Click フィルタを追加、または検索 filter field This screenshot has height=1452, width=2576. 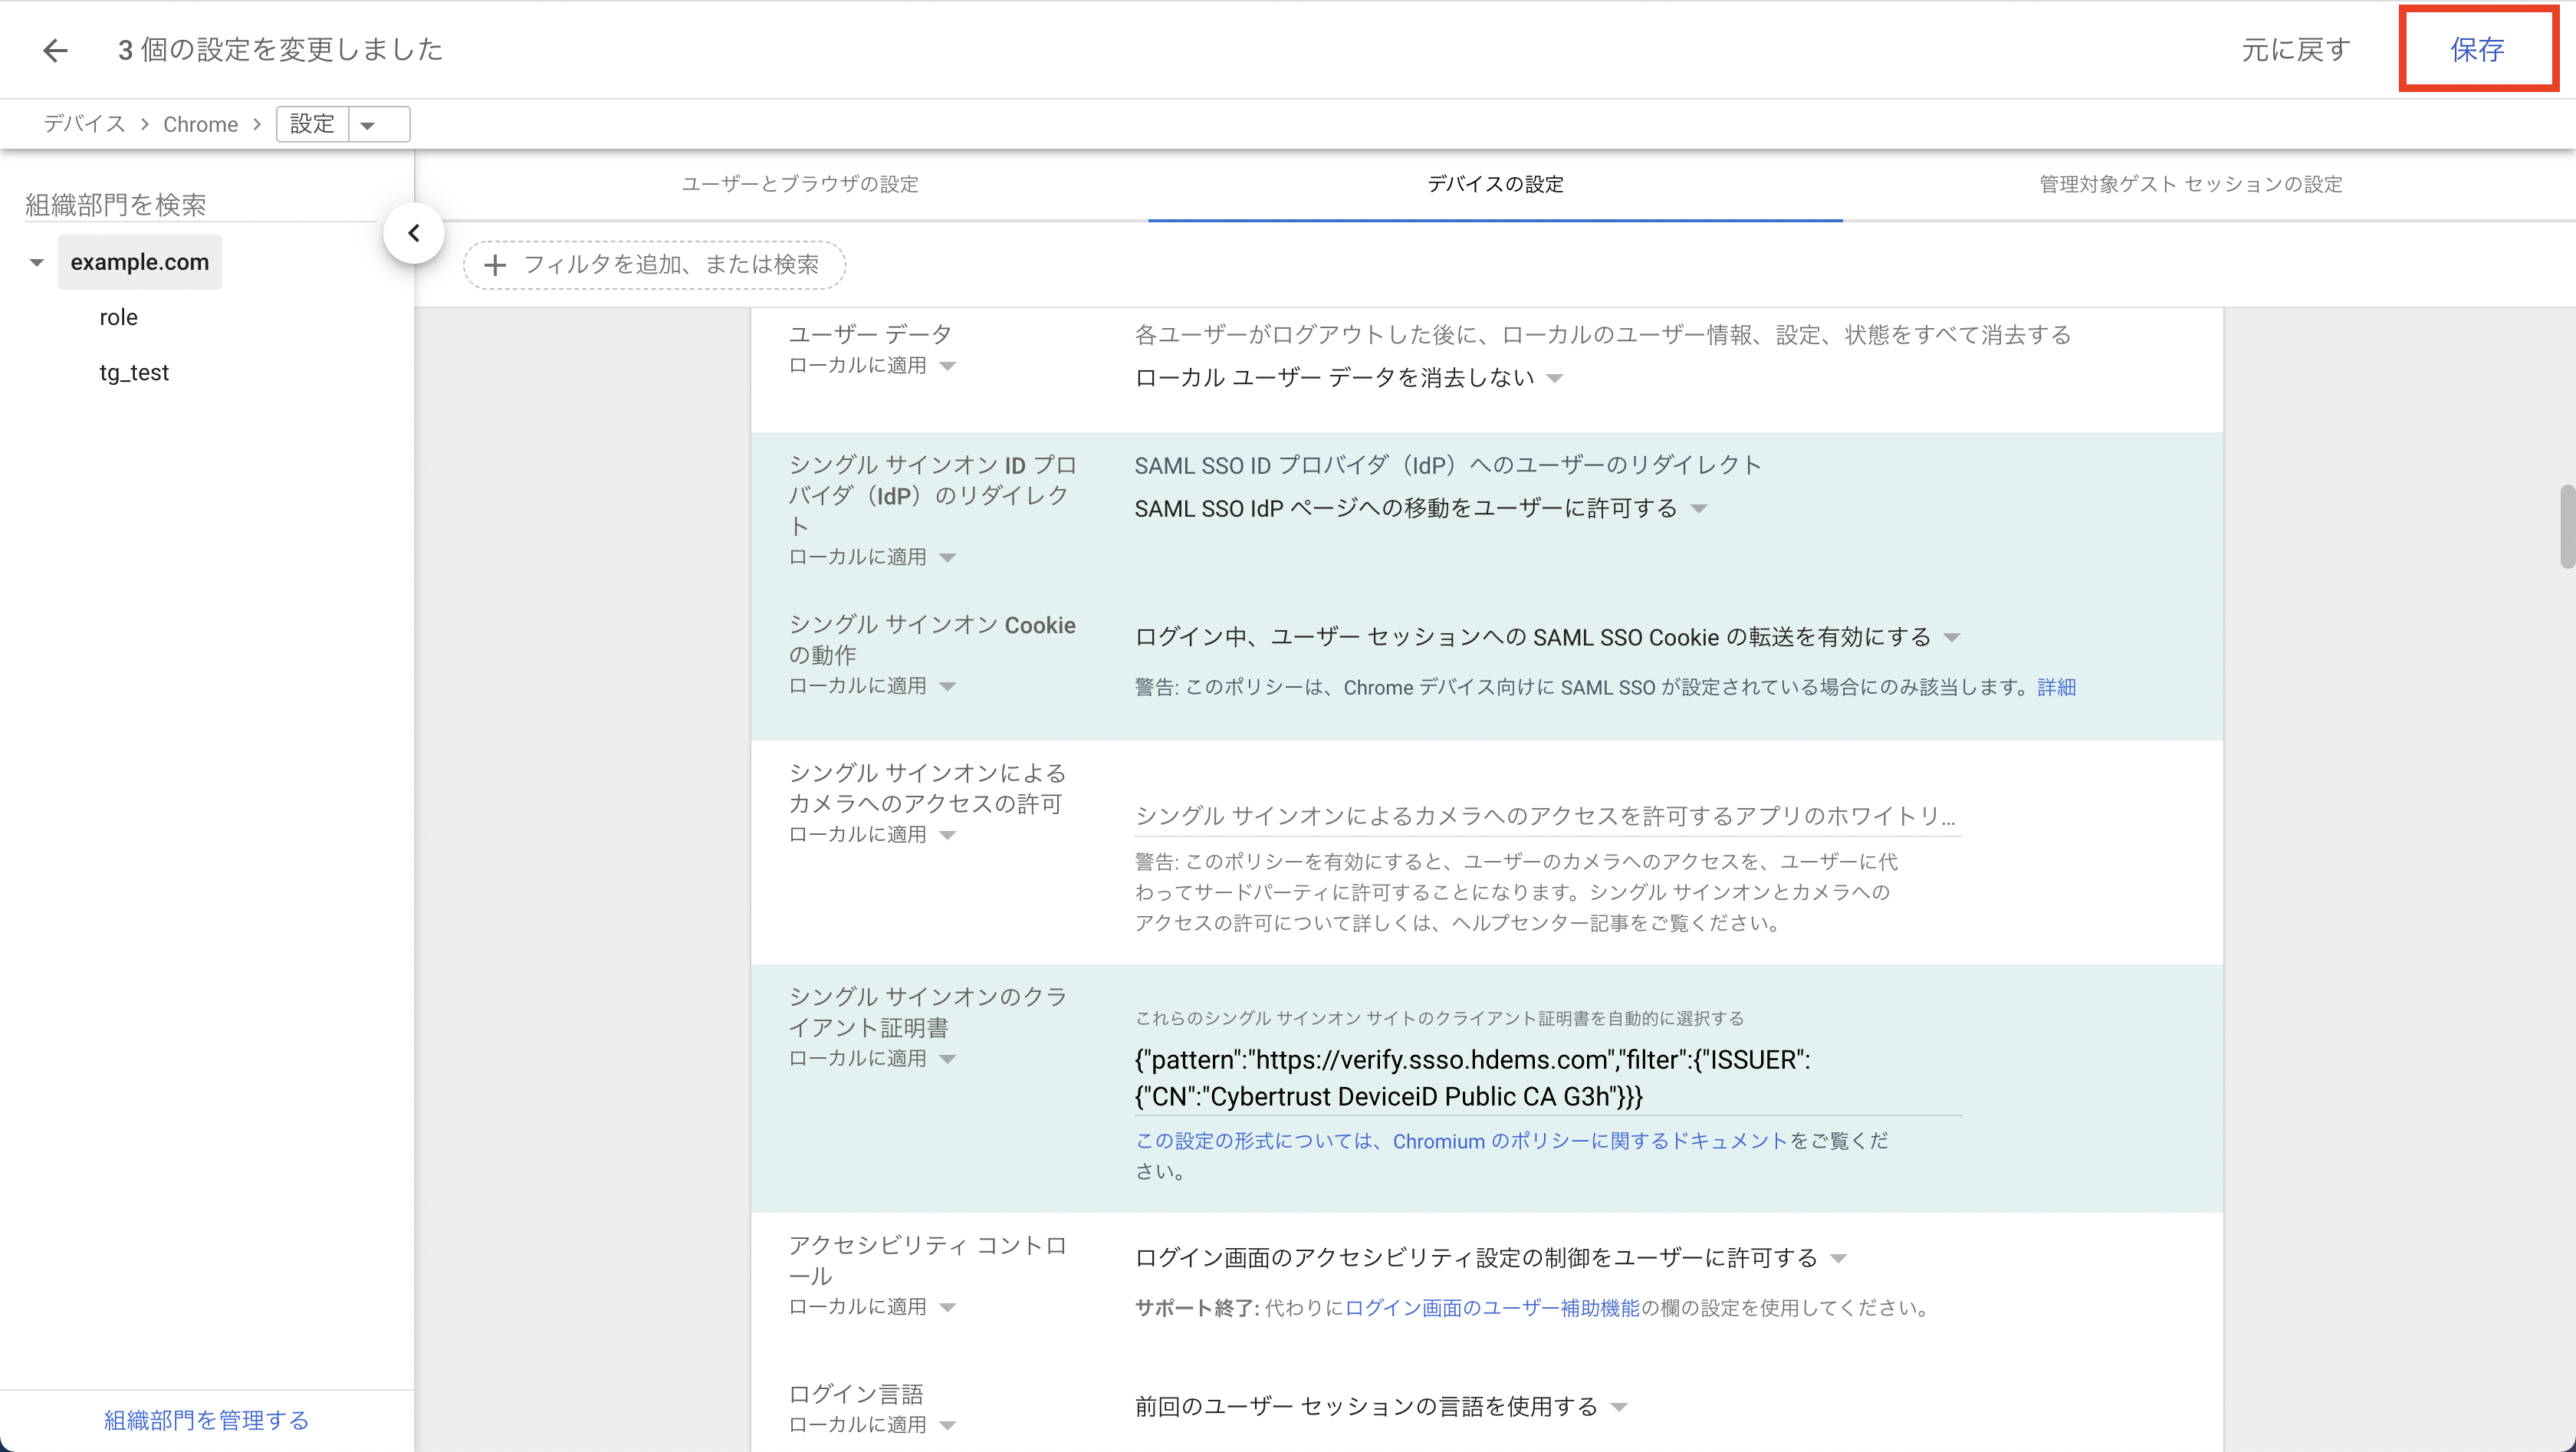tap(654, 265)
